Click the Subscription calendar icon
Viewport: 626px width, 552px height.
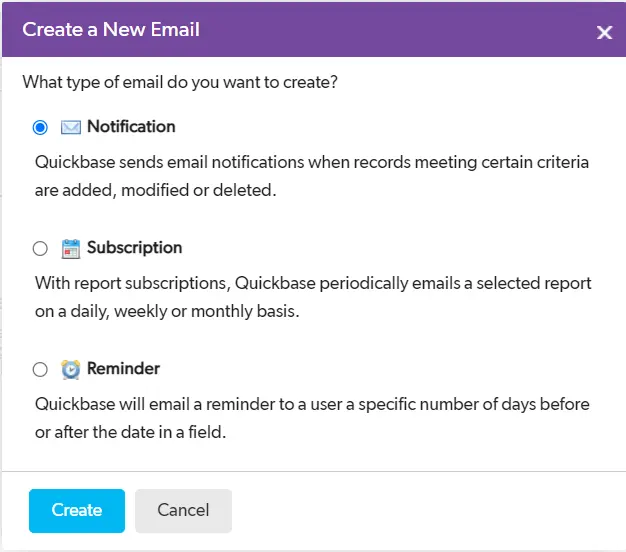pos(71,249)
